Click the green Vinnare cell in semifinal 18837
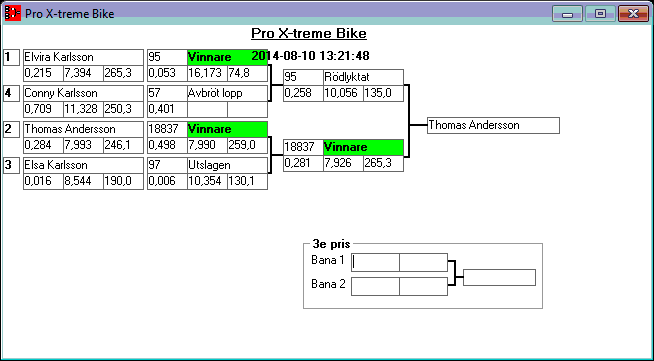This screenshot has width=654, height=361. [x=363, y=148]
